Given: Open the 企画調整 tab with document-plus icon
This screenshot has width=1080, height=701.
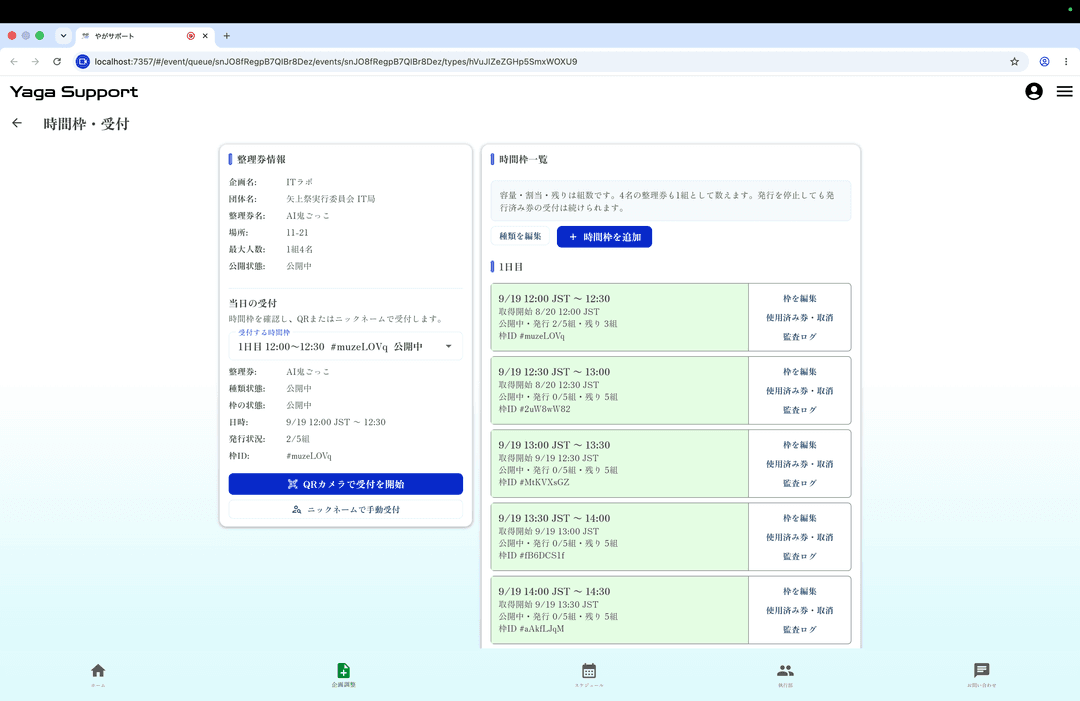Looking at the screenshot, I should (343, 674).
